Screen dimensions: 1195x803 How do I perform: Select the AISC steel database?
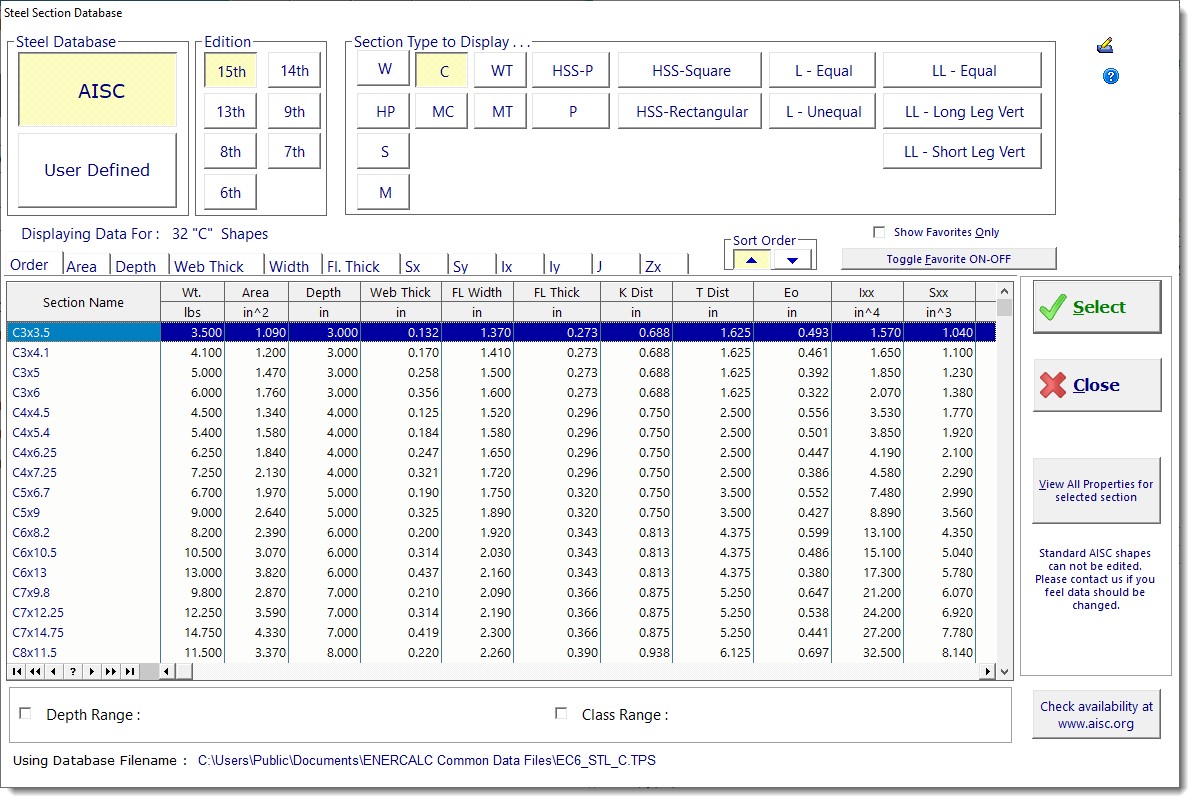coord(98,90)
